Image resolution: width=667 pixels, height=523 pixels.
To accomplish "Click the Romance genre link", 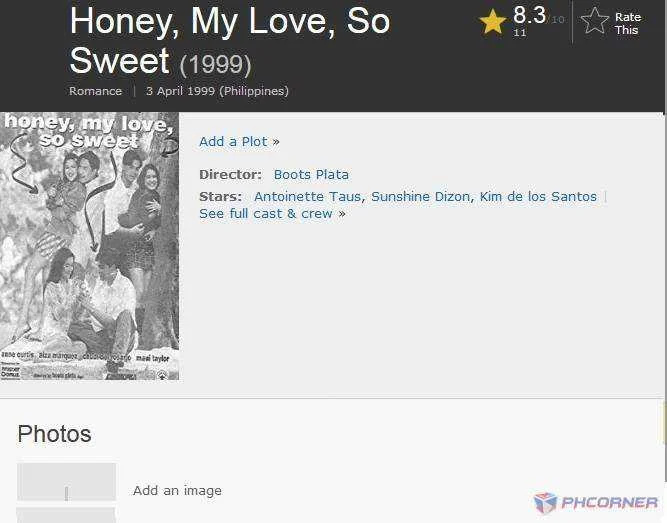I will [x=95, y=91].
